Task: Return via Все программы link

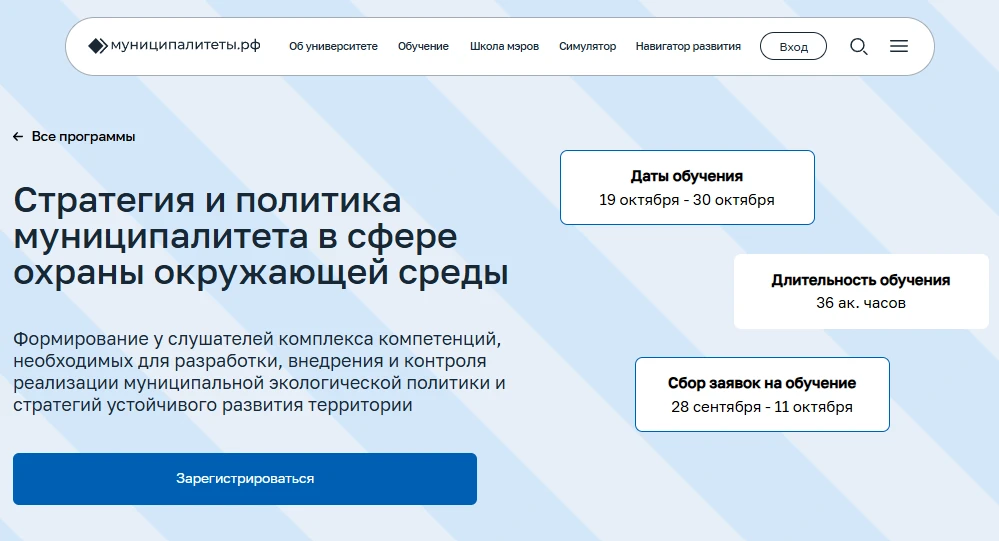Action: 83,136
